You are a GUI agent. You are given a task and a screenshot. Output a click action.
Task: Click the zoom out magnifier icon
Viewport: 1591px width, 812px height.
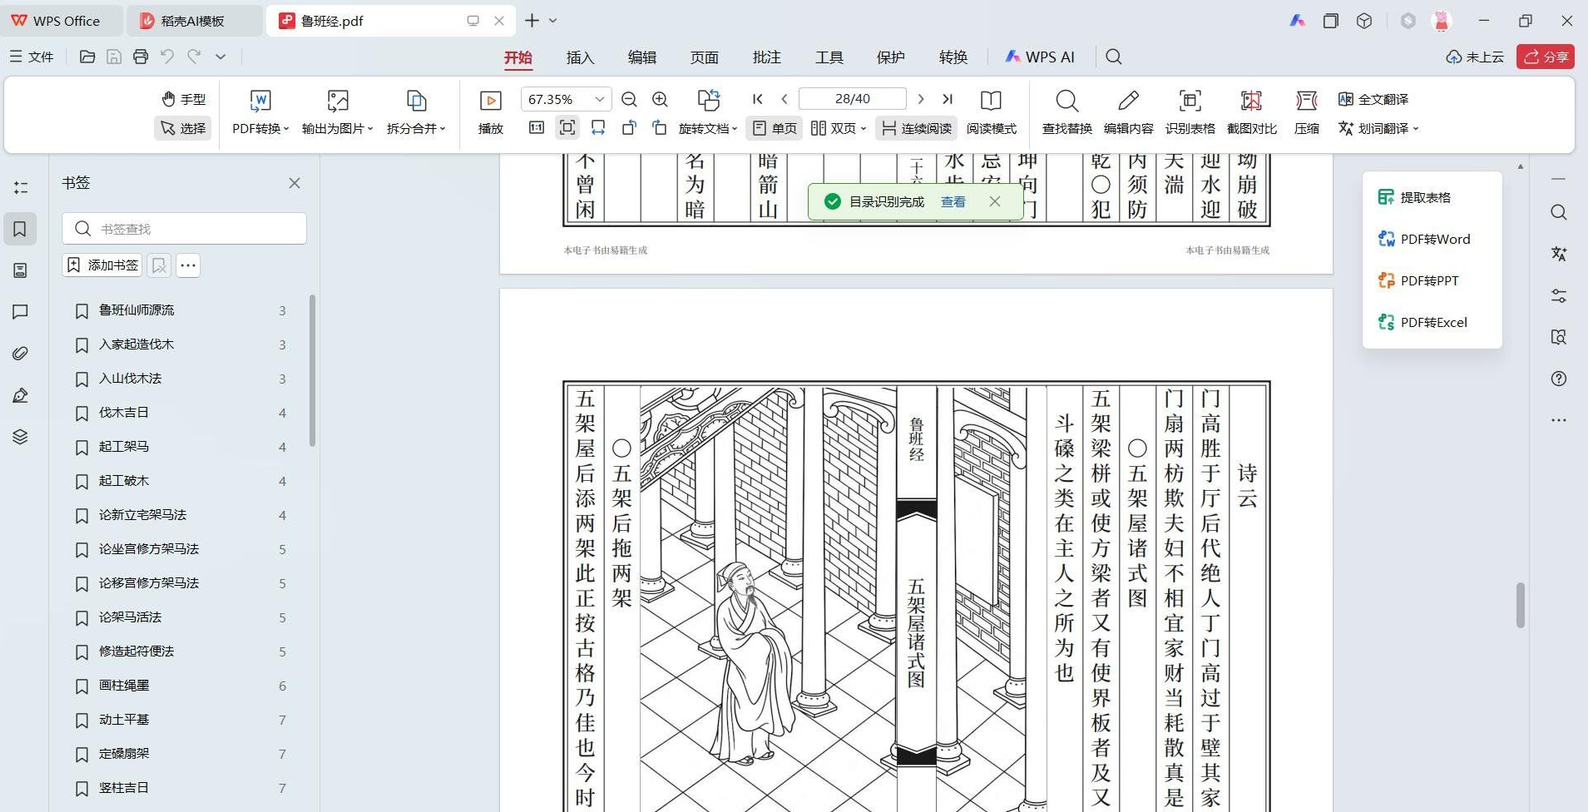click(x=629, y=99)
